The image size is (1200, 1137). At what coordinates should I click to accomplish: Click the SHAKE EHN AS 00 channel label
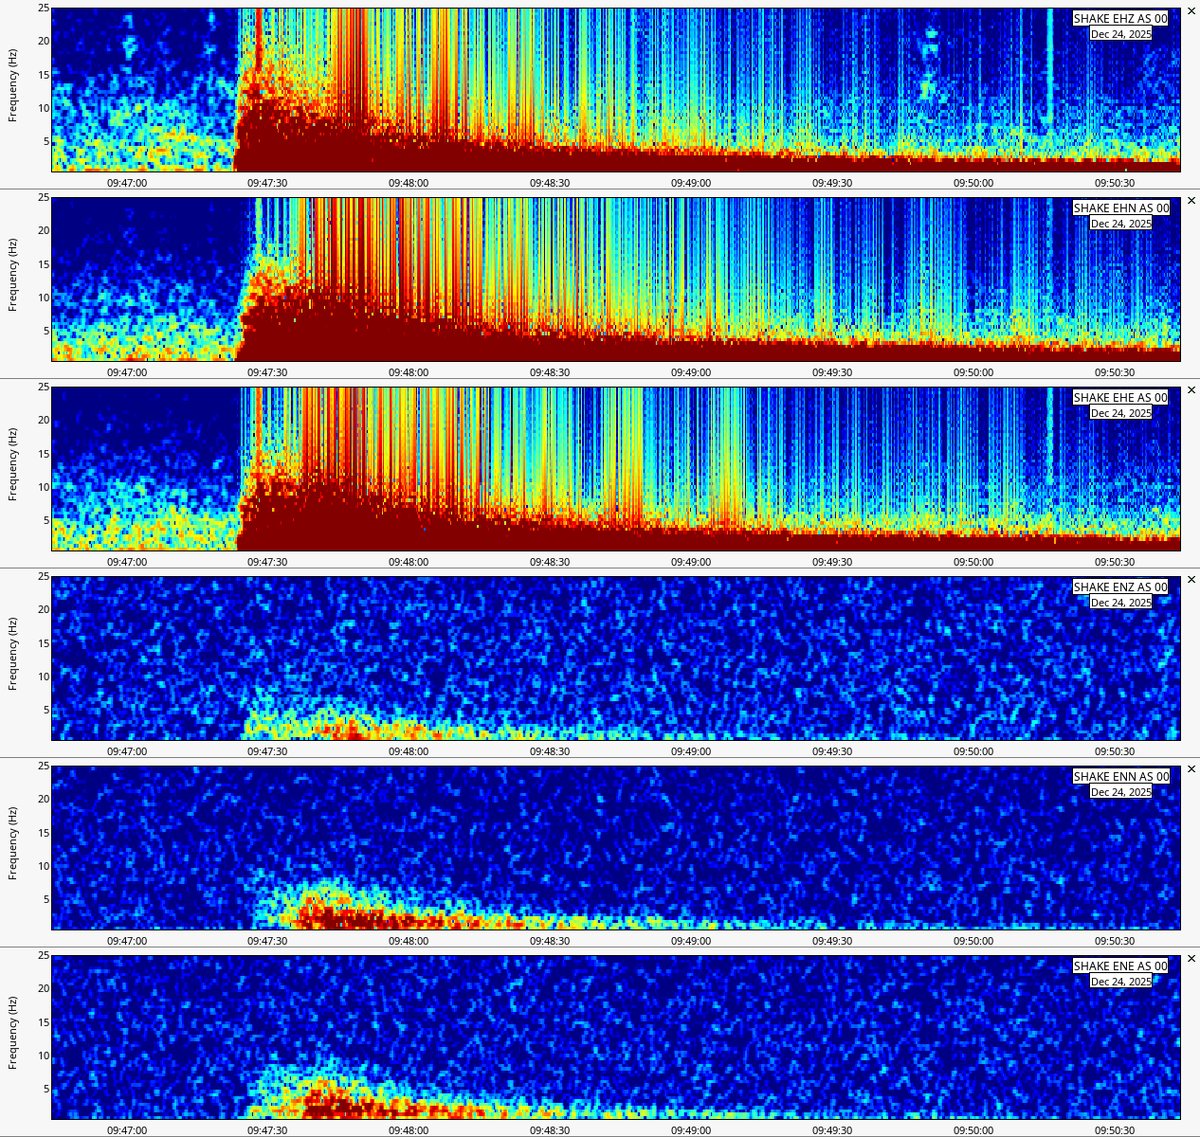pos(1120,208)
